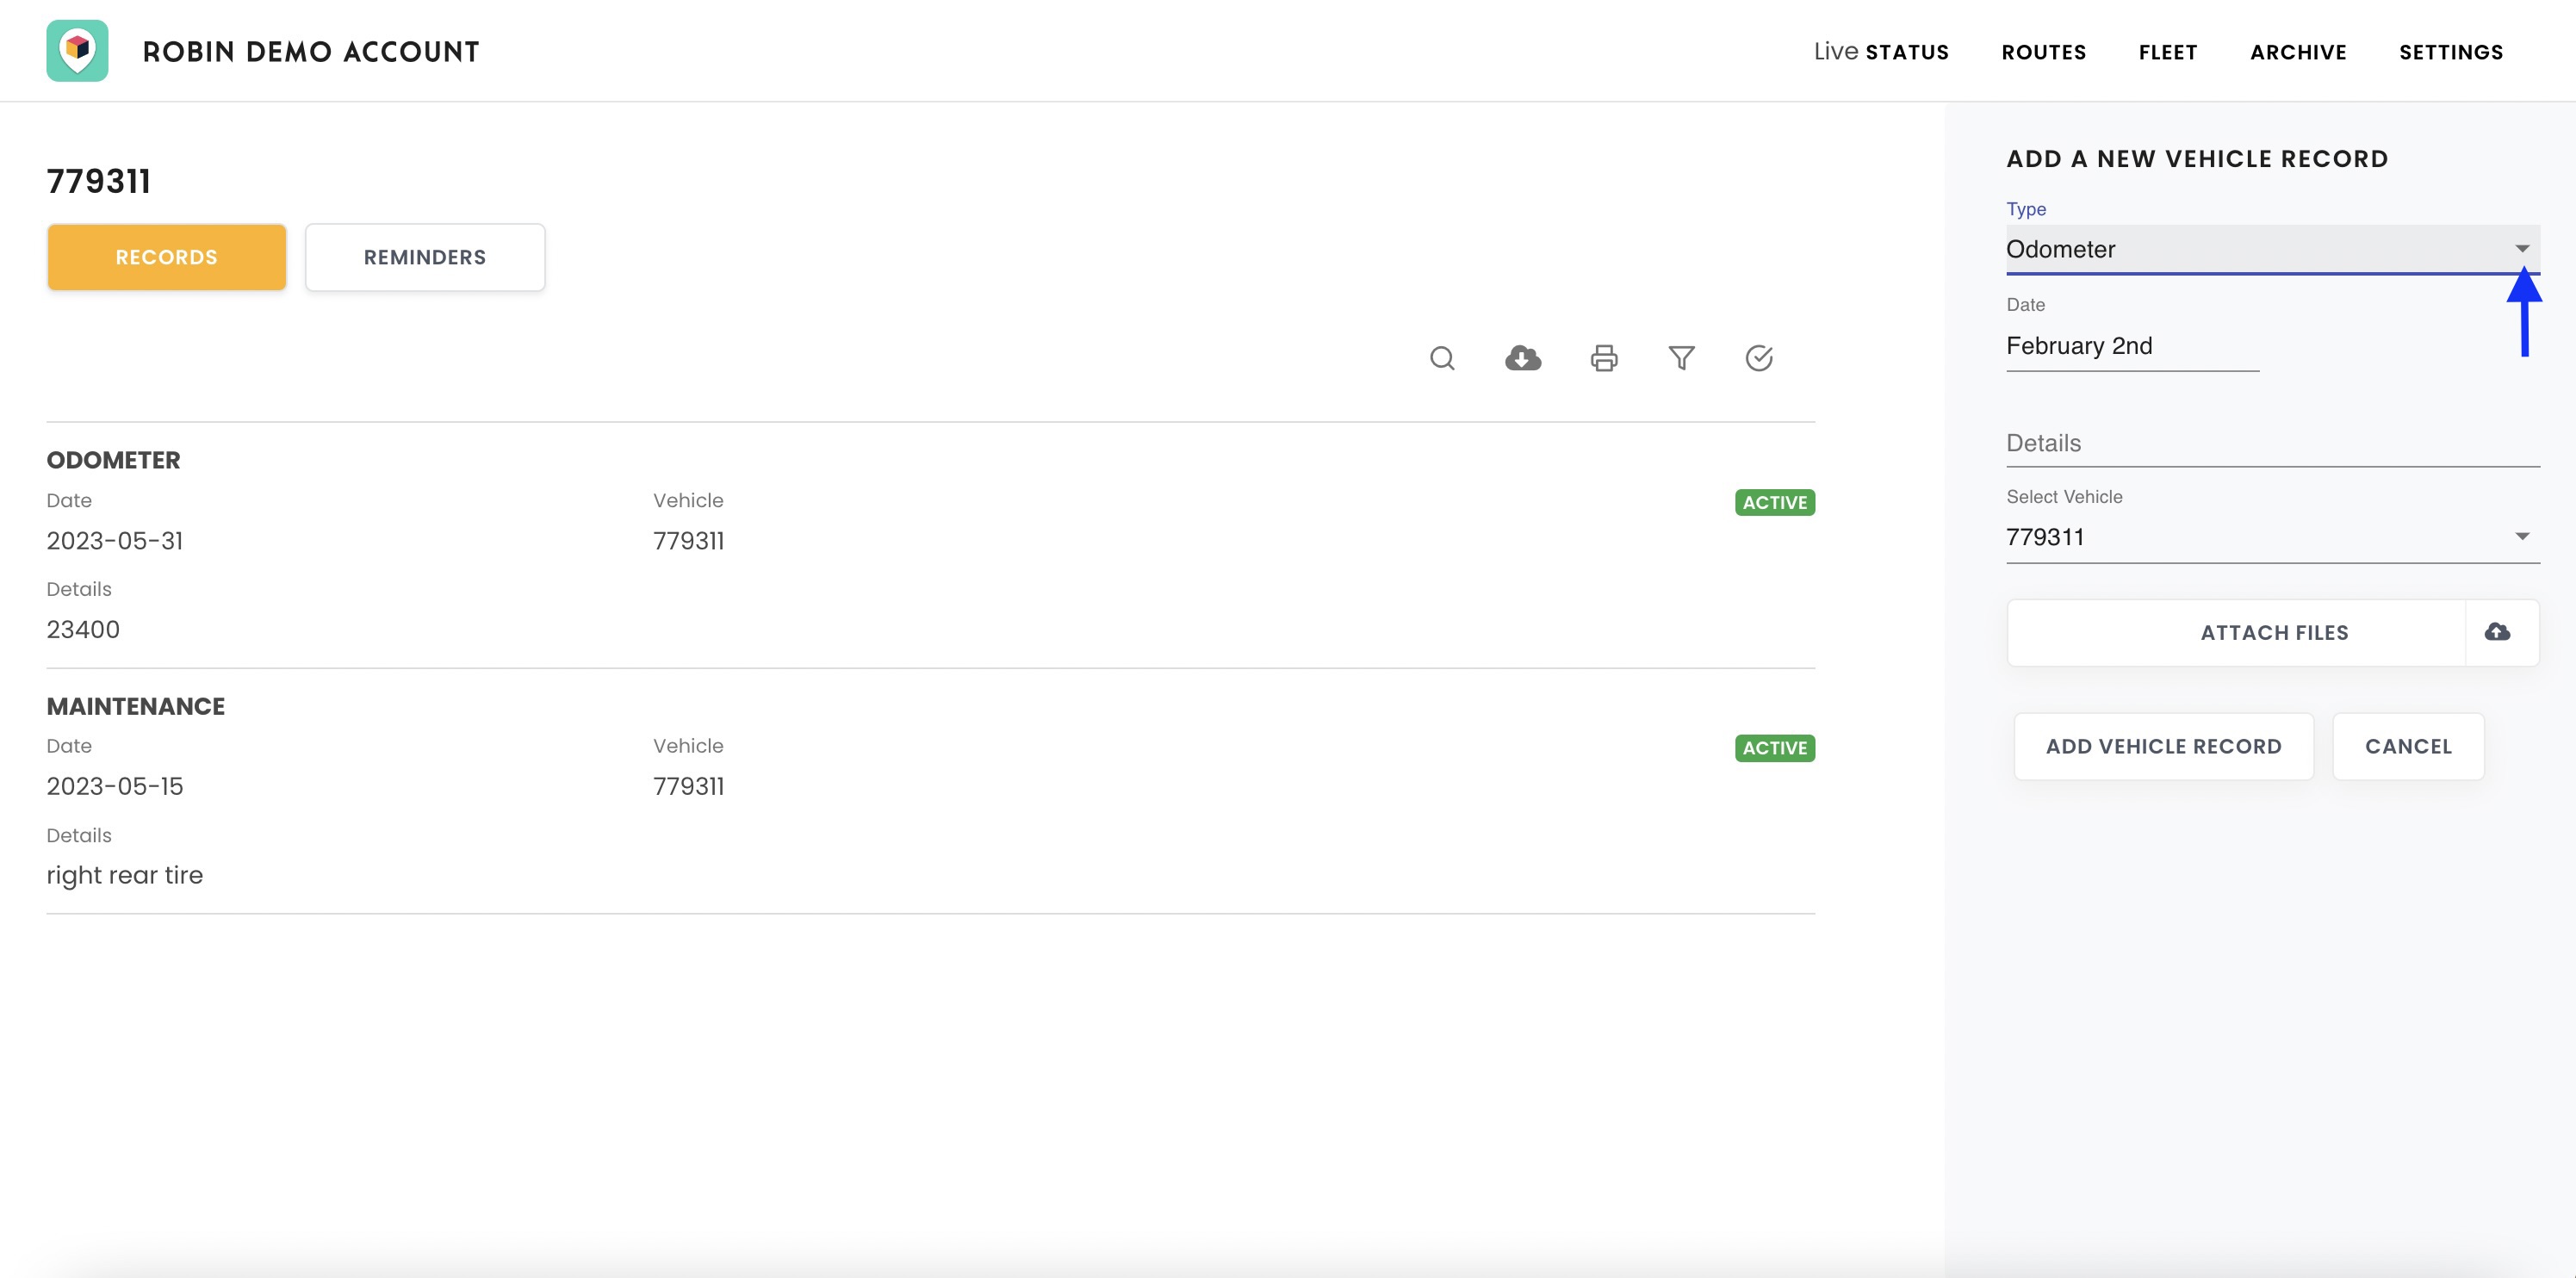Go to the Routes page

point(2043,52)
